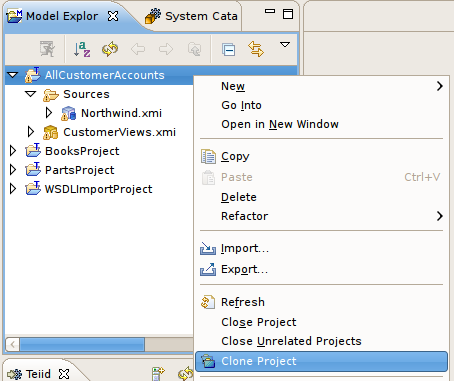Viewport: 454px width, 381px height.
Task: Choose Export... from the context menu
Action: click(x=321, y=269)
